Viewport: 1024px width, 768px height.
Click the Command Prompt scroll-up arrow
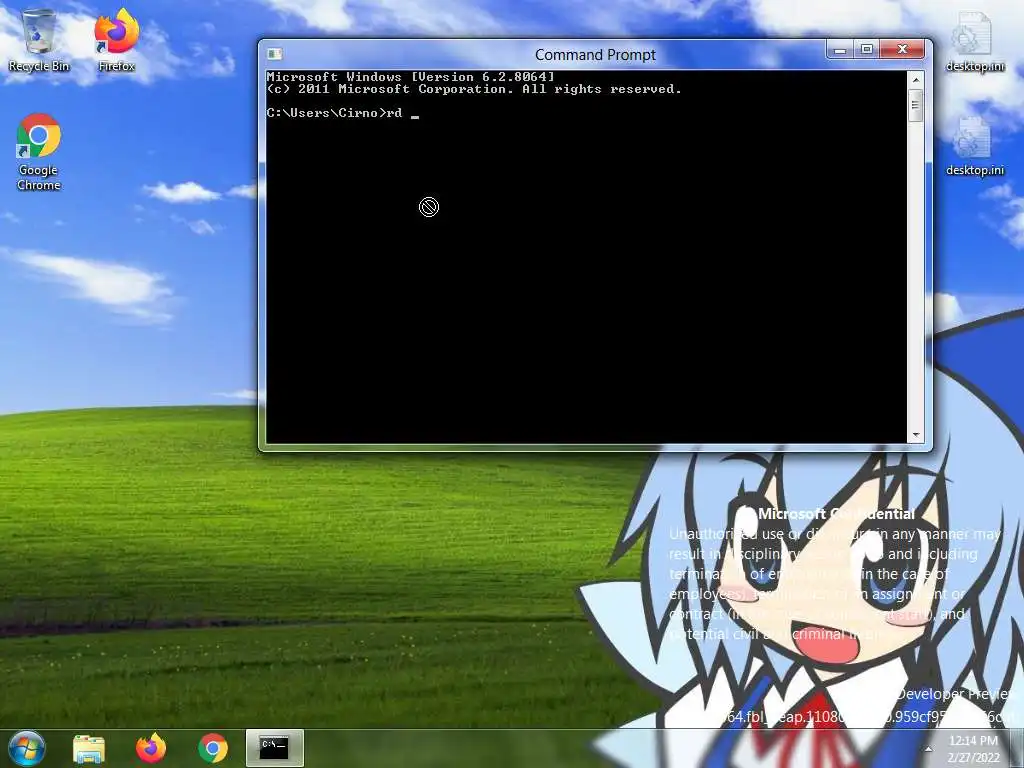pyautogui.click(x=916, y=80)
